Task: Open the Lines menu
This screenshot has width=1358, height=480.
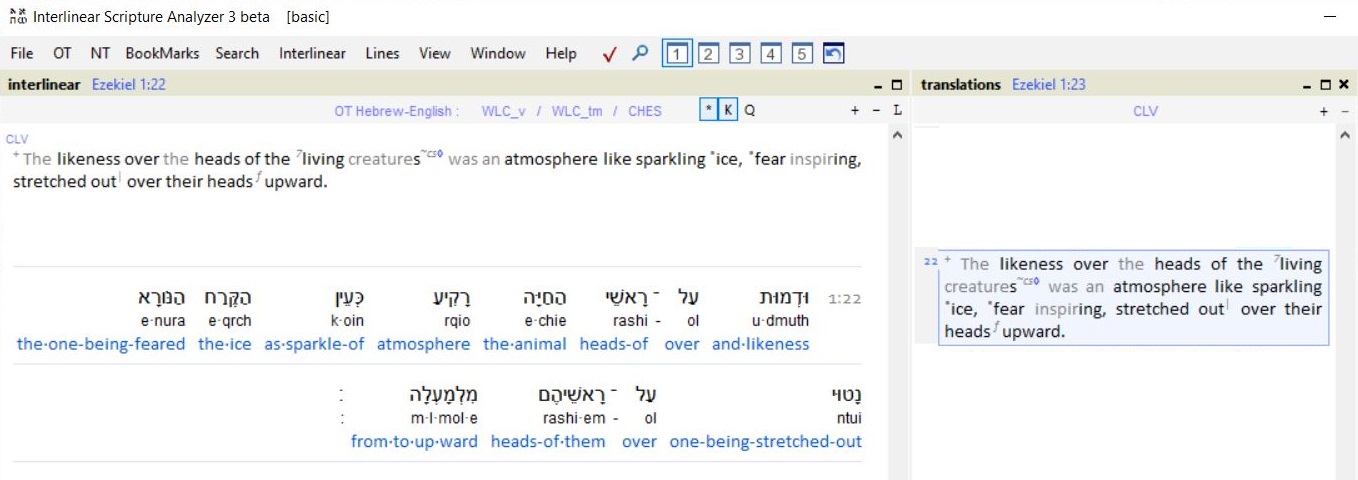Action: tap(382, 54)
